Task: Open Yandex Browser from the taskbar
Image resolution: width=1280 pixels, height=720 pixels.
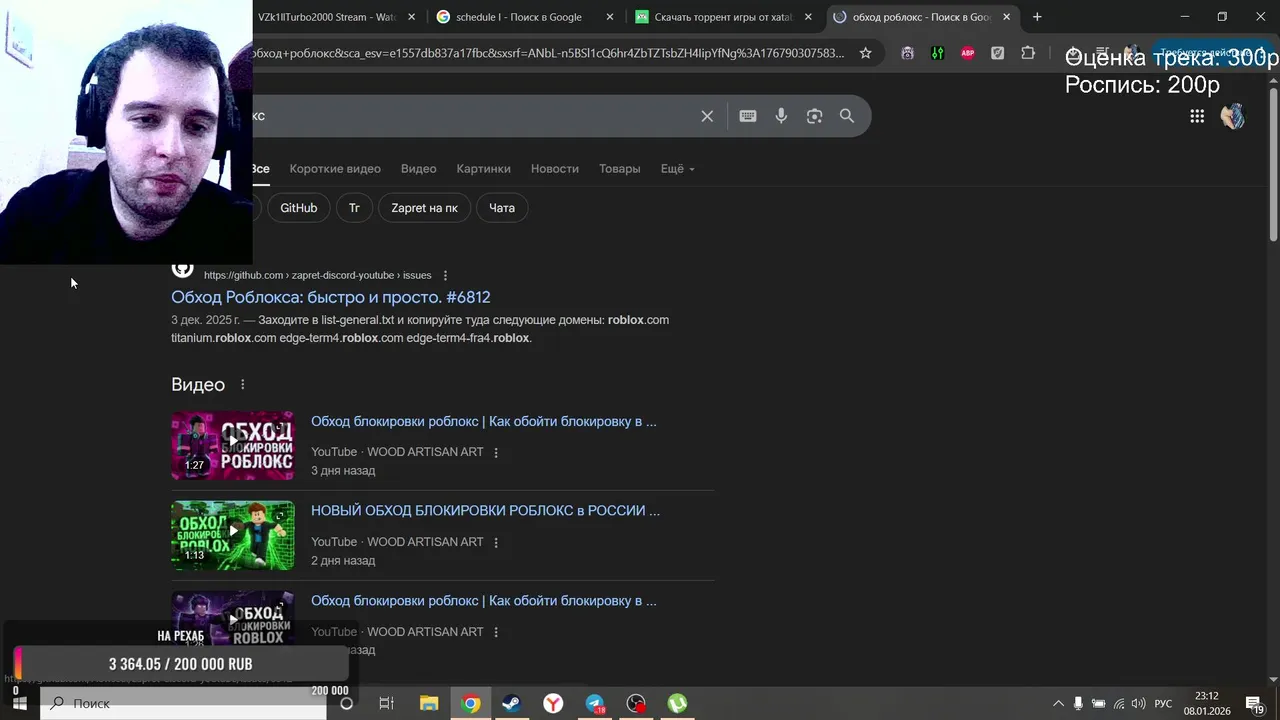Action: point(553,703)
